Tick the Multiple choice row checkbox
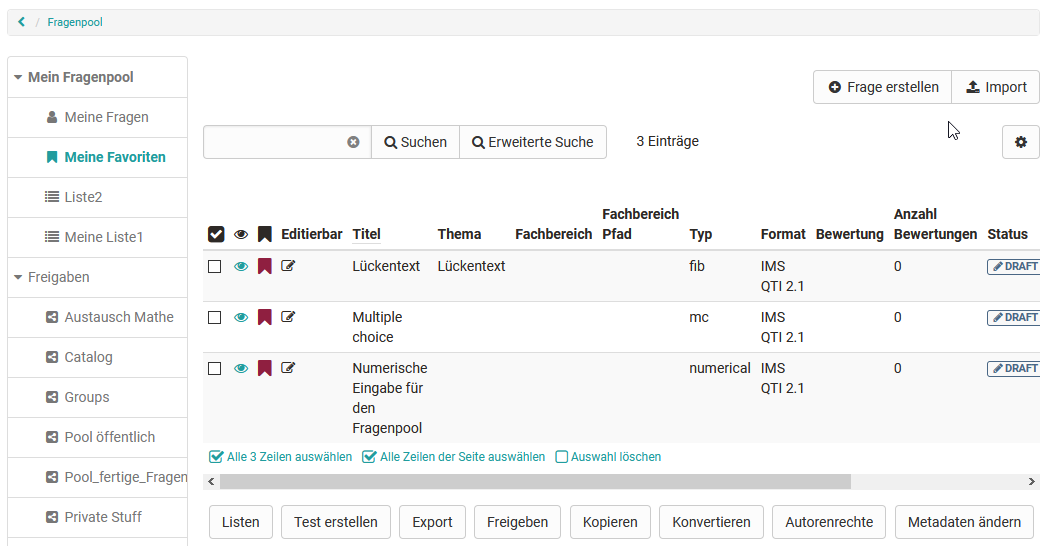 [x=215, y=318]
